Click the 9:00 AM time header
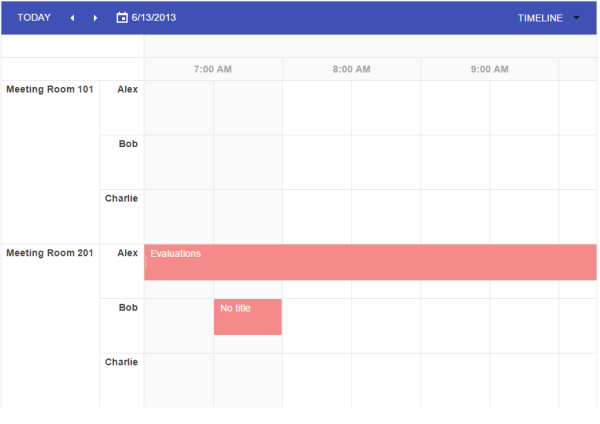The image size is (600, 424). pyautogui.click(x=489, y=69)
